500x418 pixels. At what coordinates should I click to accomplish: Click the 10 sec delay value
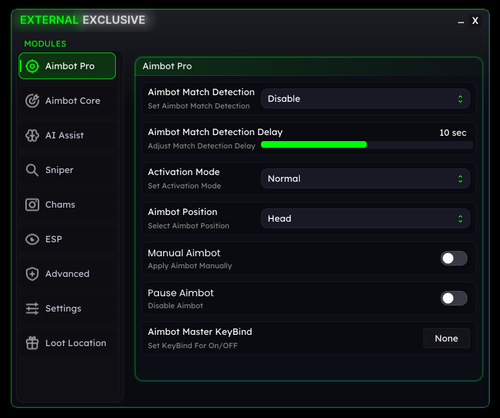click(x=453, y=133)
